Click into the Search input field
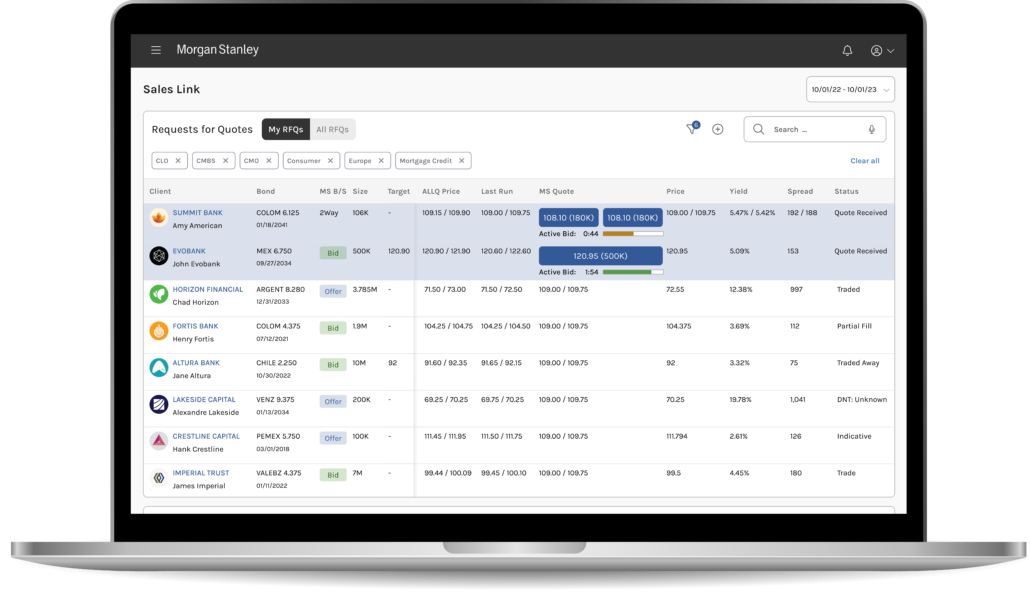The height and width of the screenshot is (604, 1030). (812, 129)
